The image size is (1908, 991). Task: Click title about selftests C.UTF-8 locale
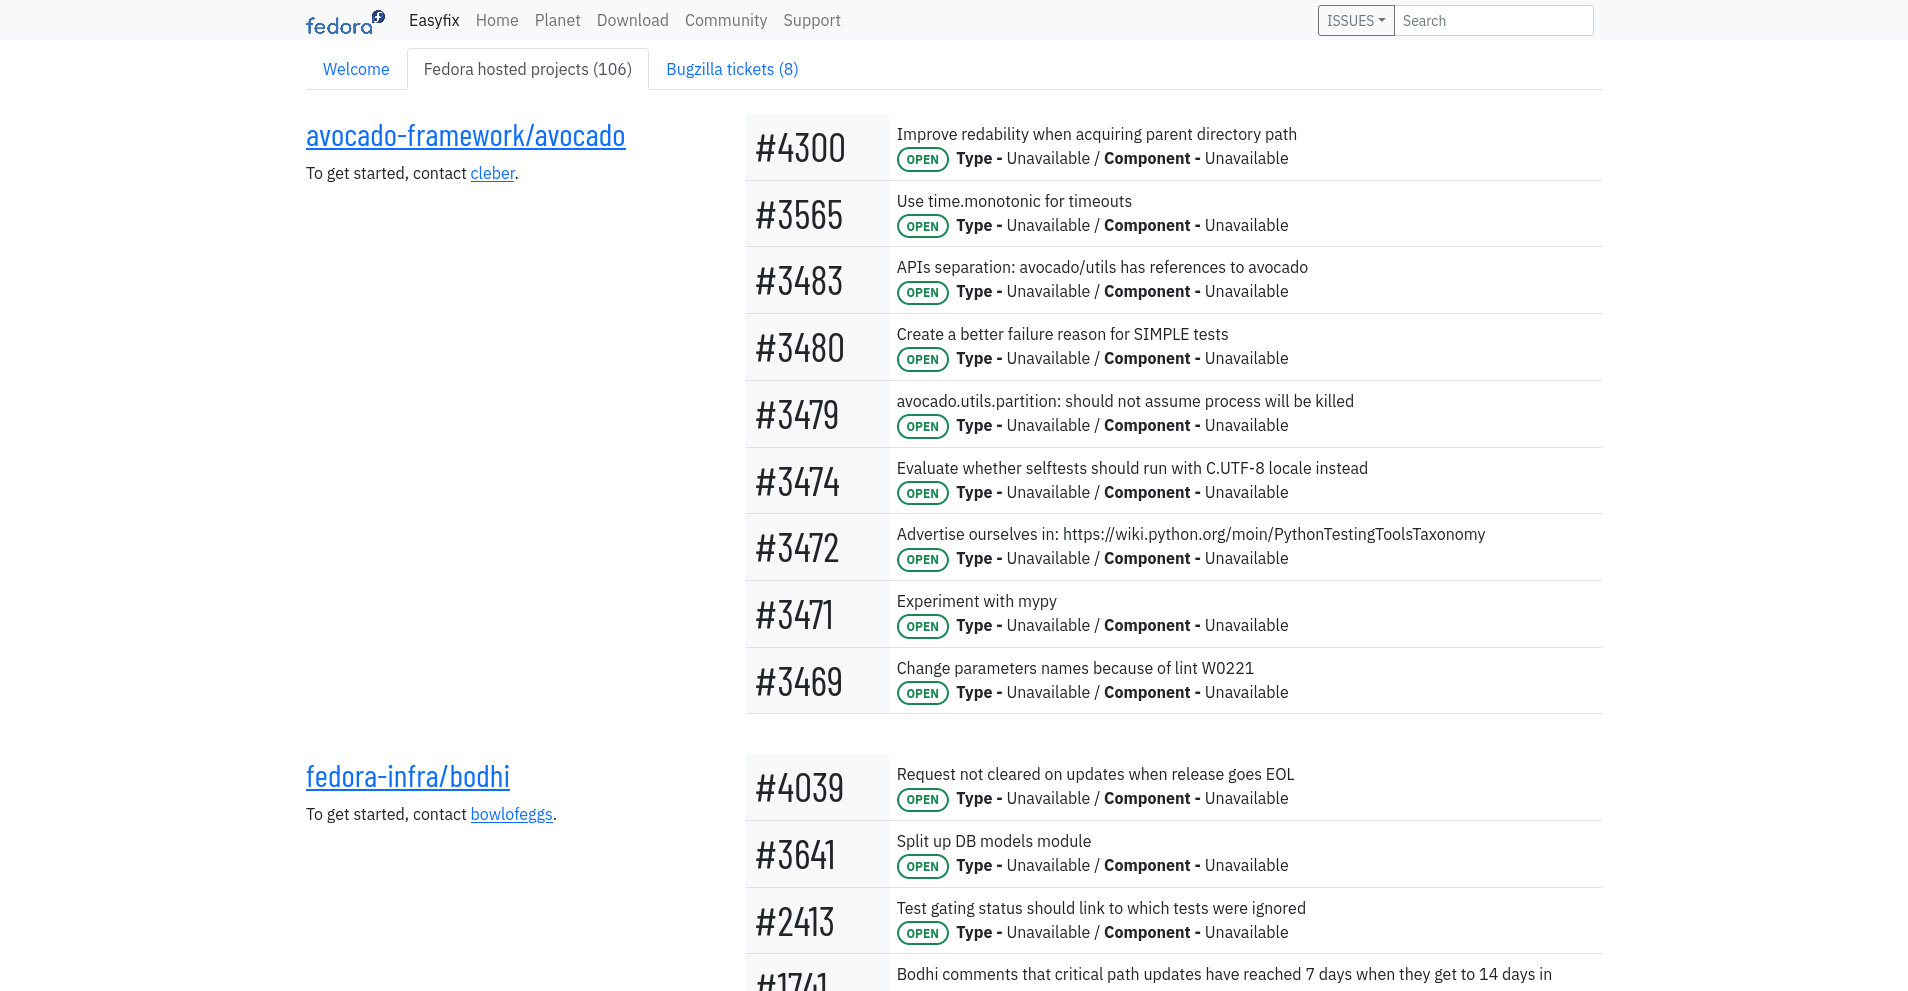click(x=1132, y=468)
